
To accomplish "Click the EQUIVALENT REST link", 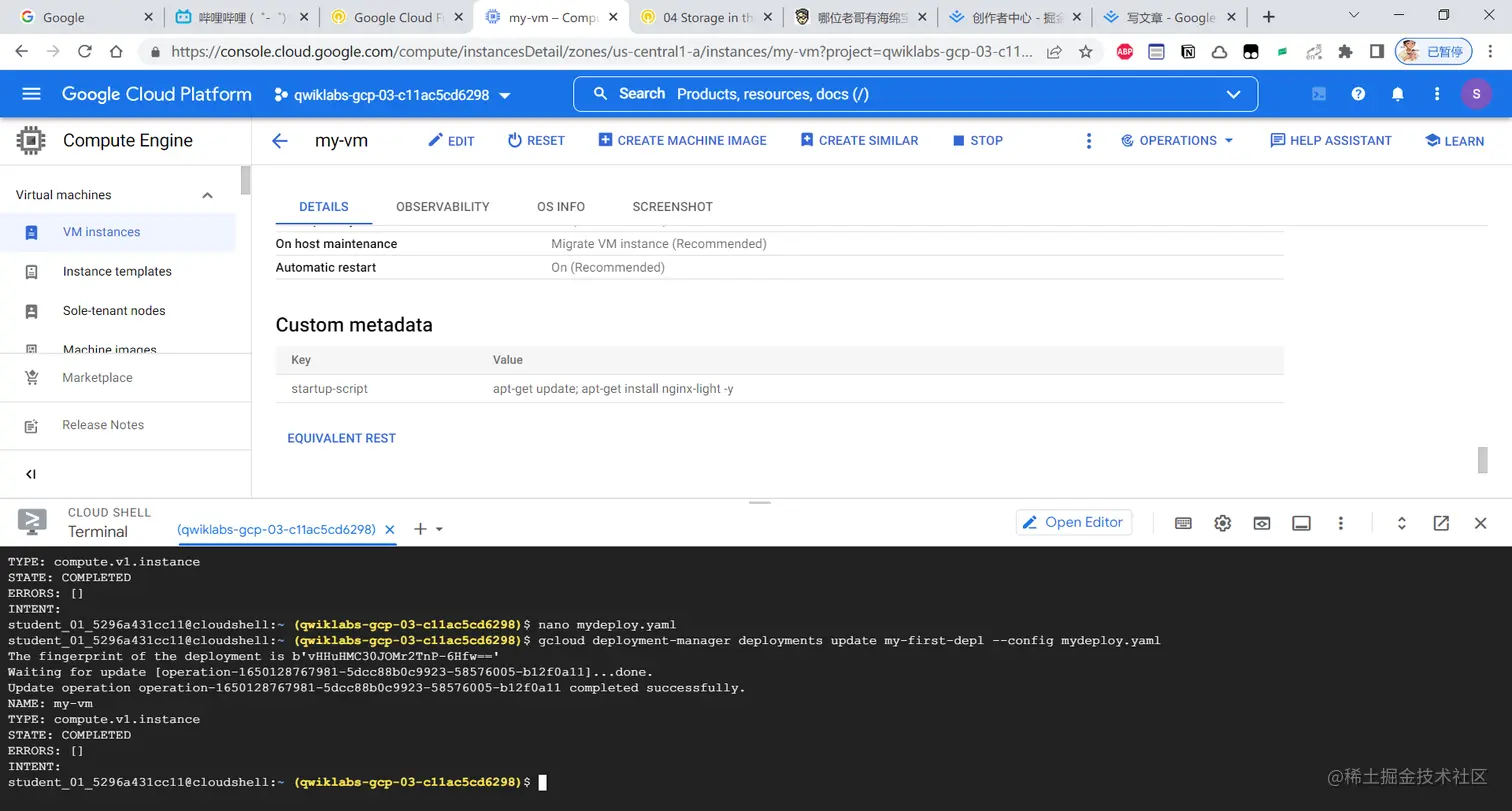I will [342, 438].
